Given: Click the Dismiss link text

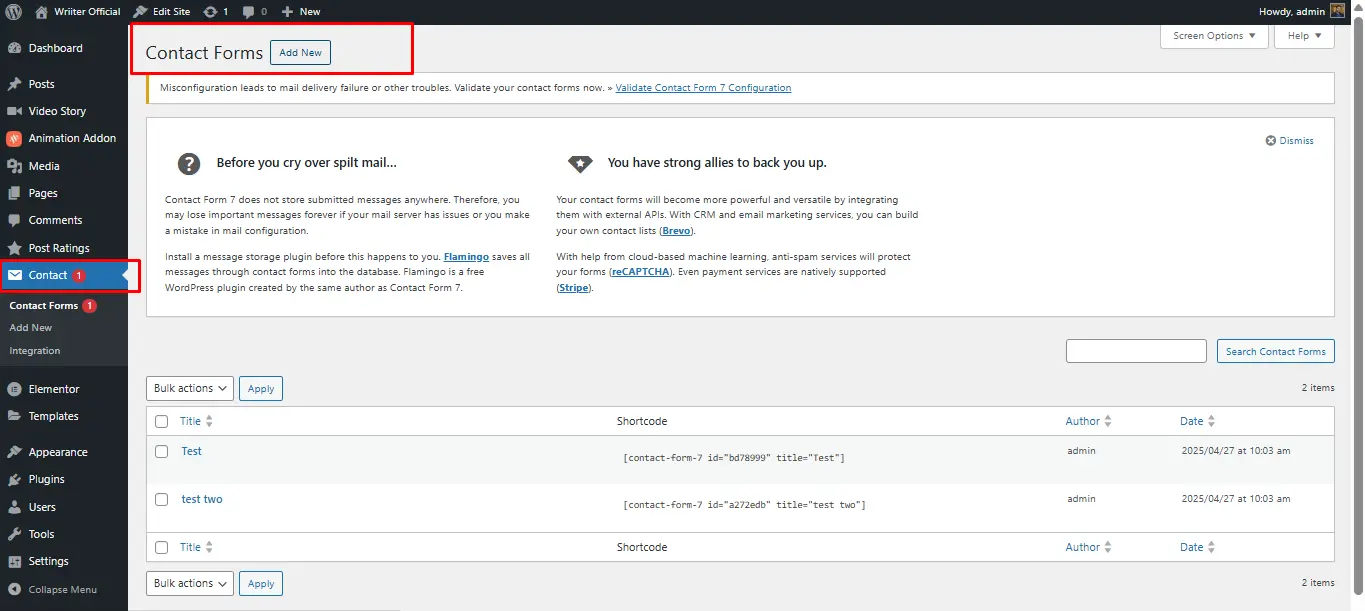Looking at the screenshot, I should 1297,141.
